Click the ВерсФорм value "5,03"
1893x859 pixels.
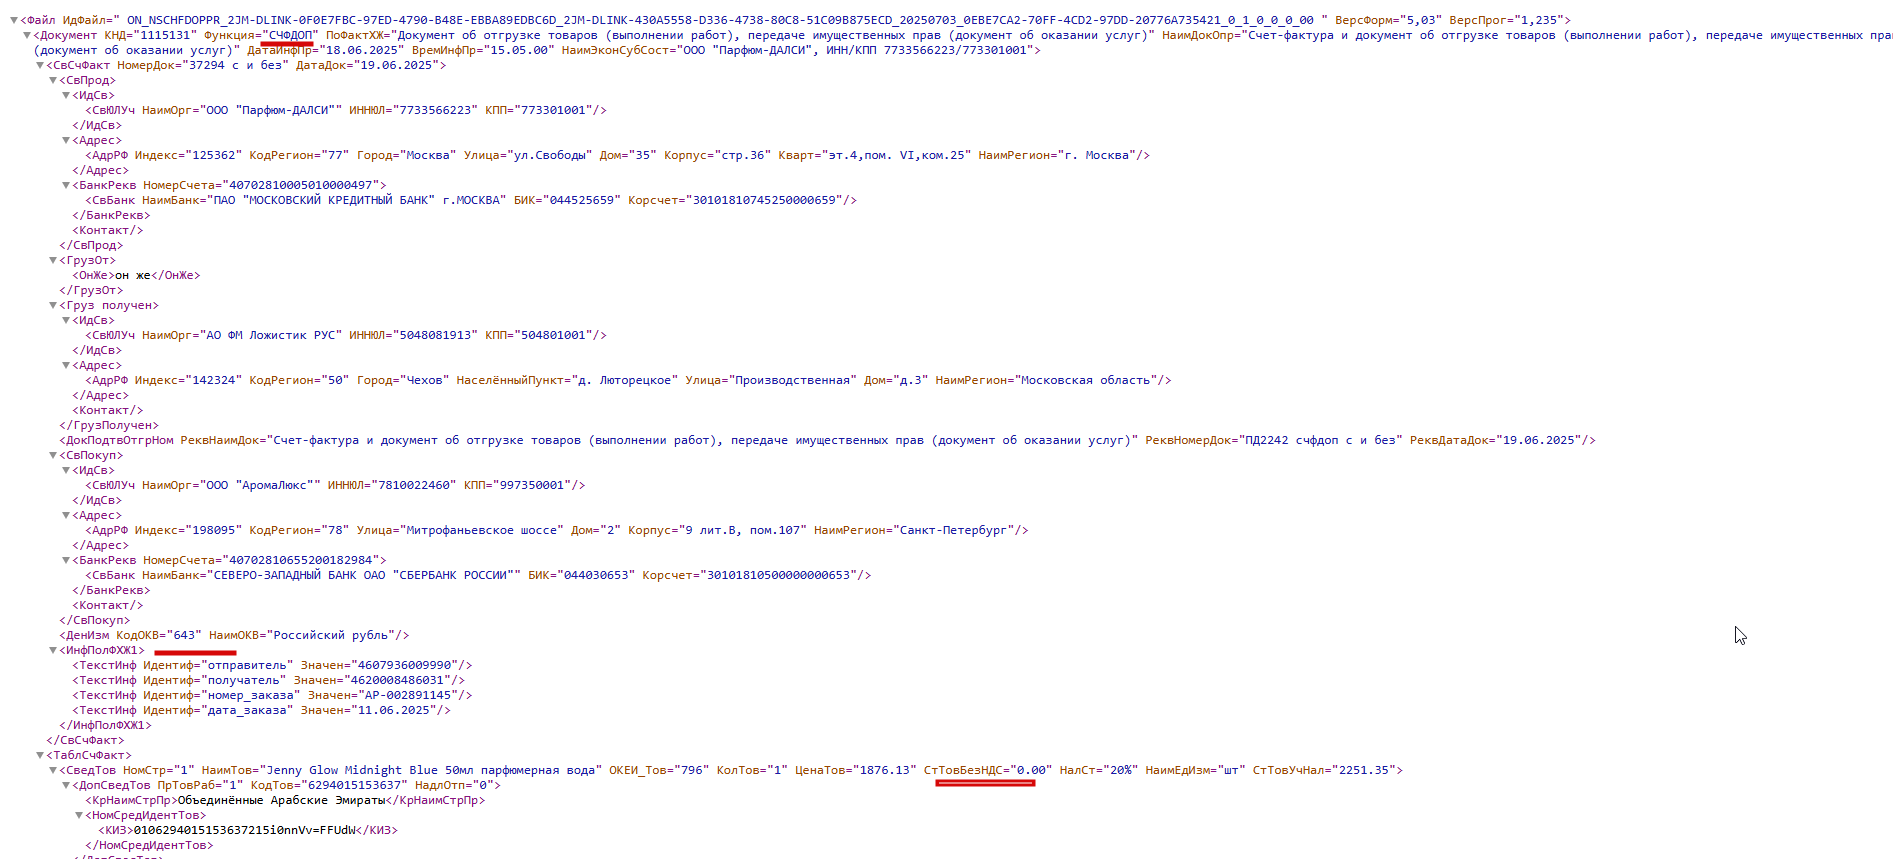1420,20
